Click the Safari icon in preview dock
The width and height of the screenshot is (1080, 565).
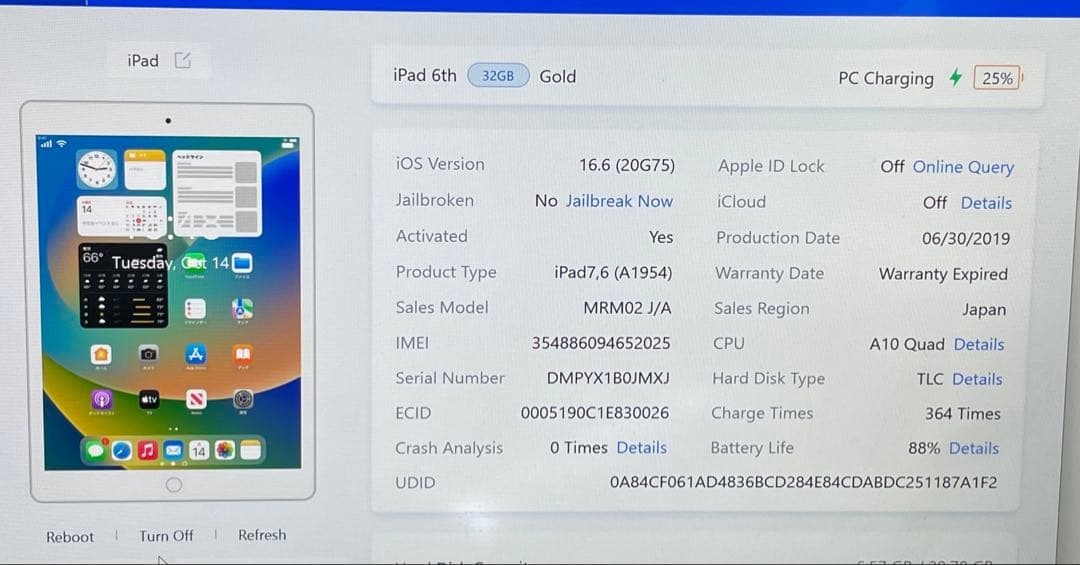point(122,451)
